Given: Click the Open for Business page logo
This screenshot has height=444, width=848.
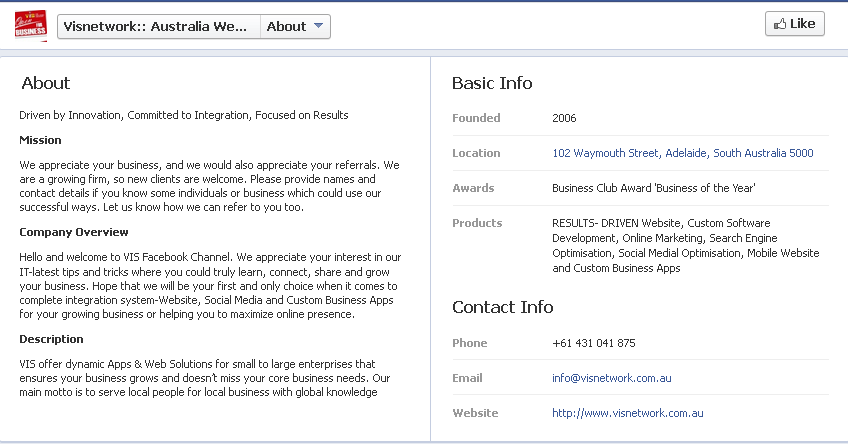Looking at the screenshot, I should (30, 25).
